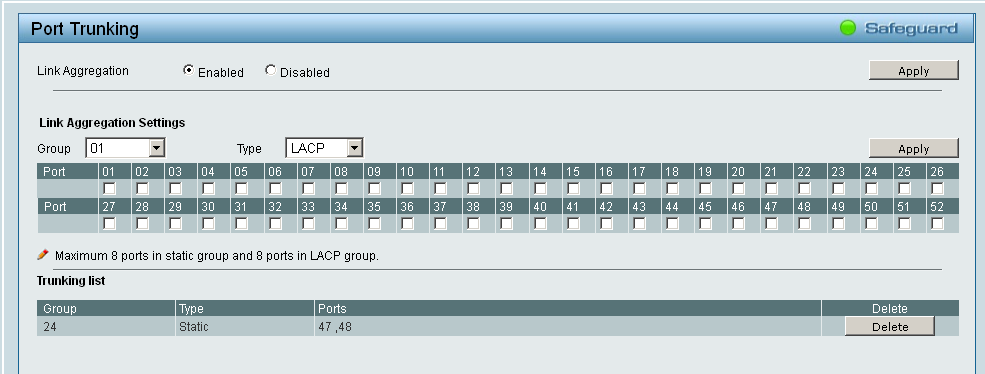Open the Type dropdown showing LACP
The width and height of the screenshot is (985, 374).
[324, 148]
